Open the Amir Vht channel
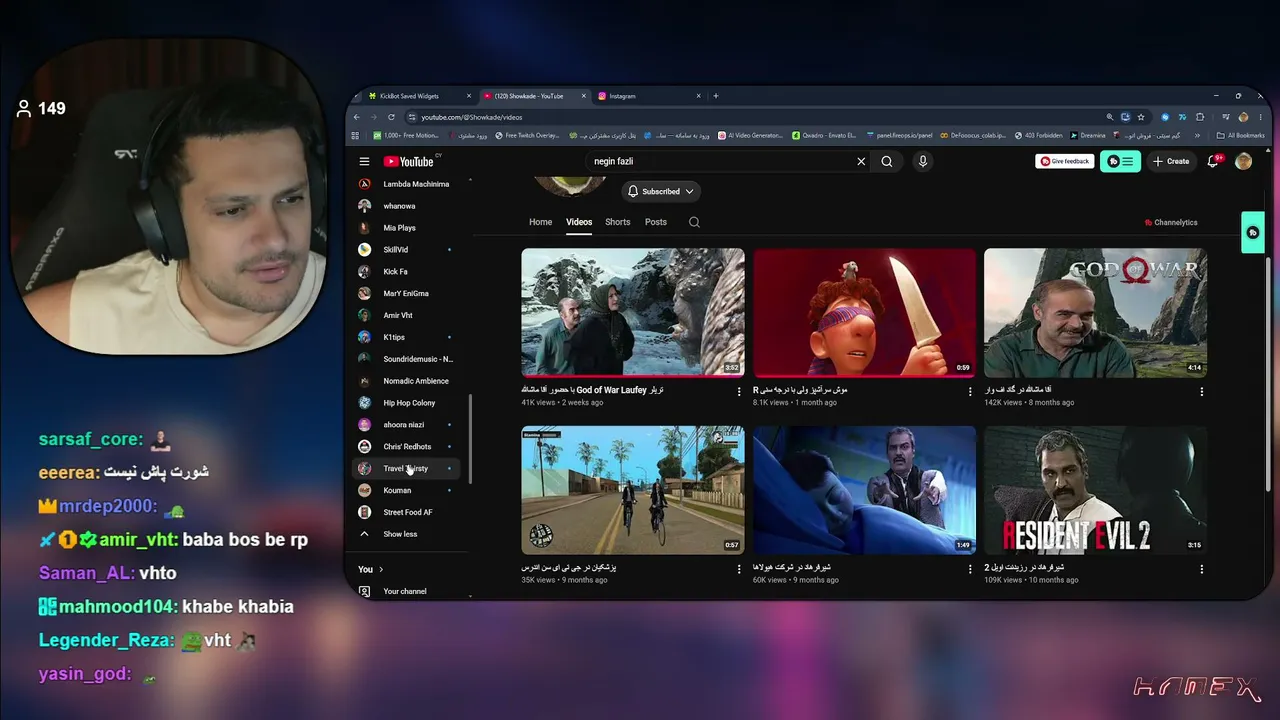 406,316
